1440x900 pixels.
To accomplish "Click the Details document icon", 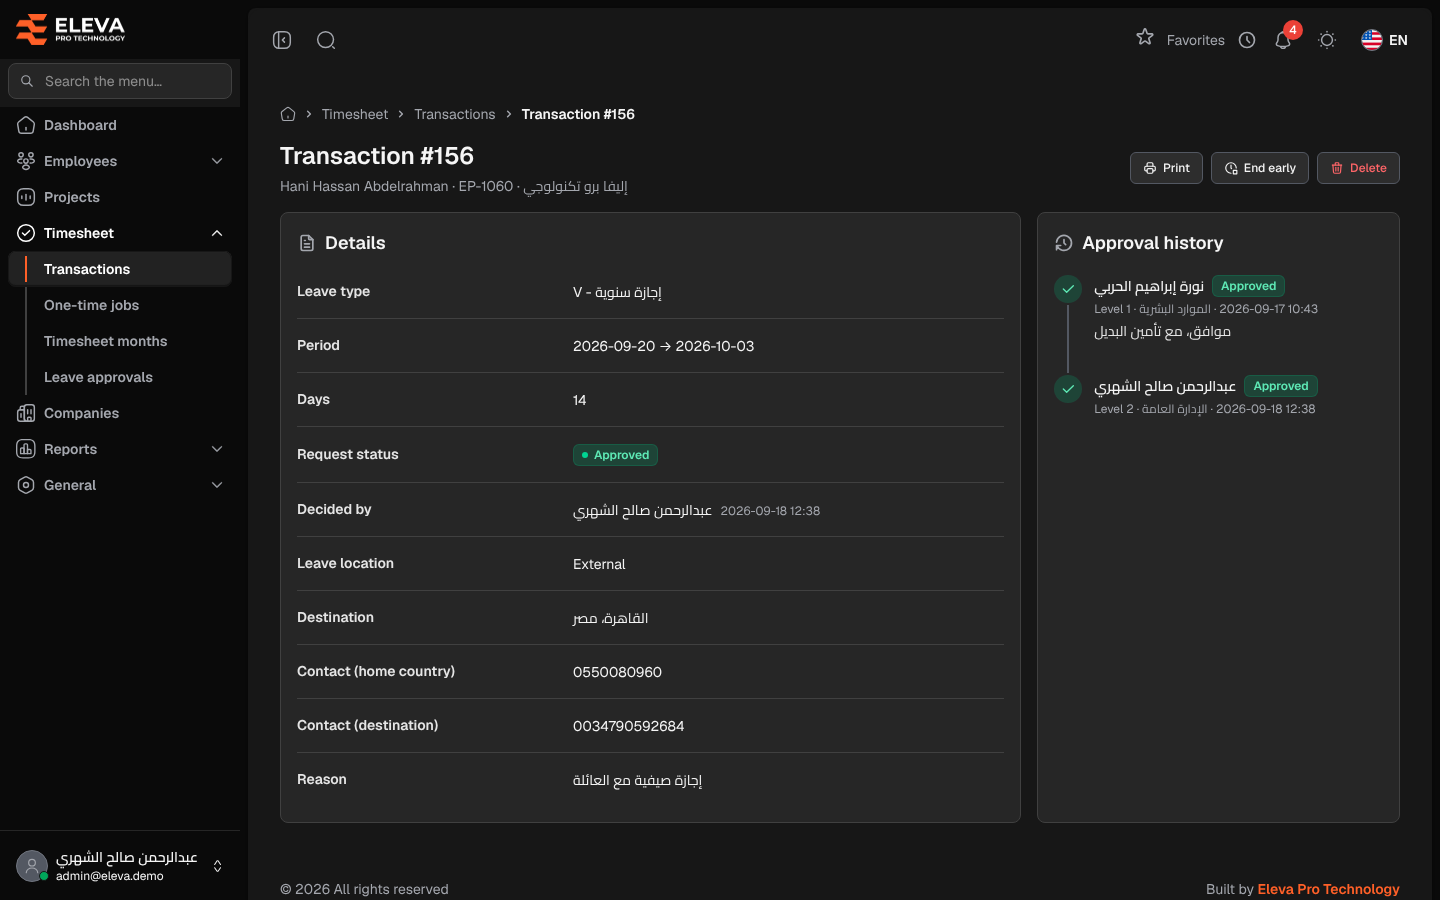I will coord(307,243).
